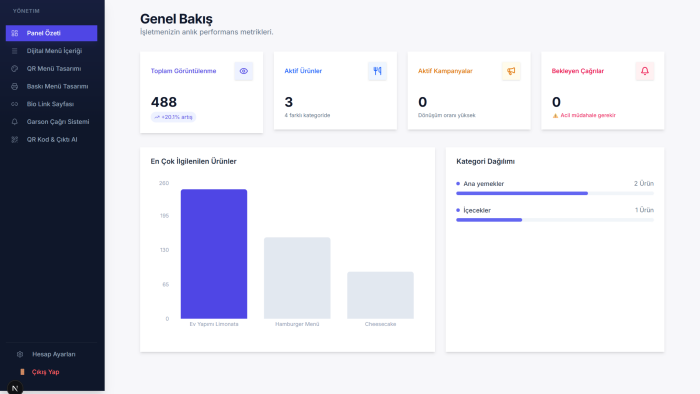Click the warning triangle beside Acil müdahale gerekir
The height and width of the screenshot is (394, 700).
pos(555,116)
